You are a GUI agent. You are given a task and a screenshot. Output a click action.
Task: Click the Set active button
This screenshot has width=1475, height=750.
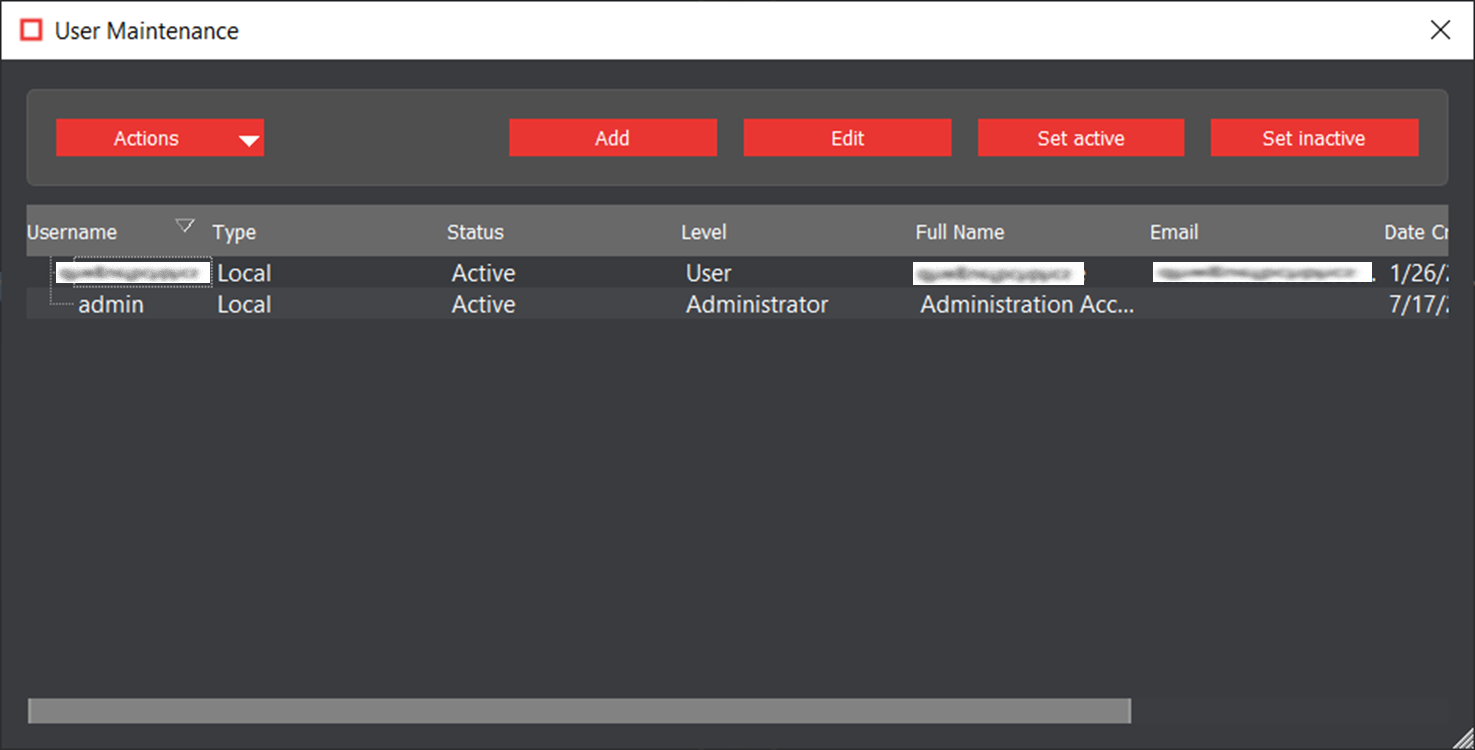tap(1080, 138)
